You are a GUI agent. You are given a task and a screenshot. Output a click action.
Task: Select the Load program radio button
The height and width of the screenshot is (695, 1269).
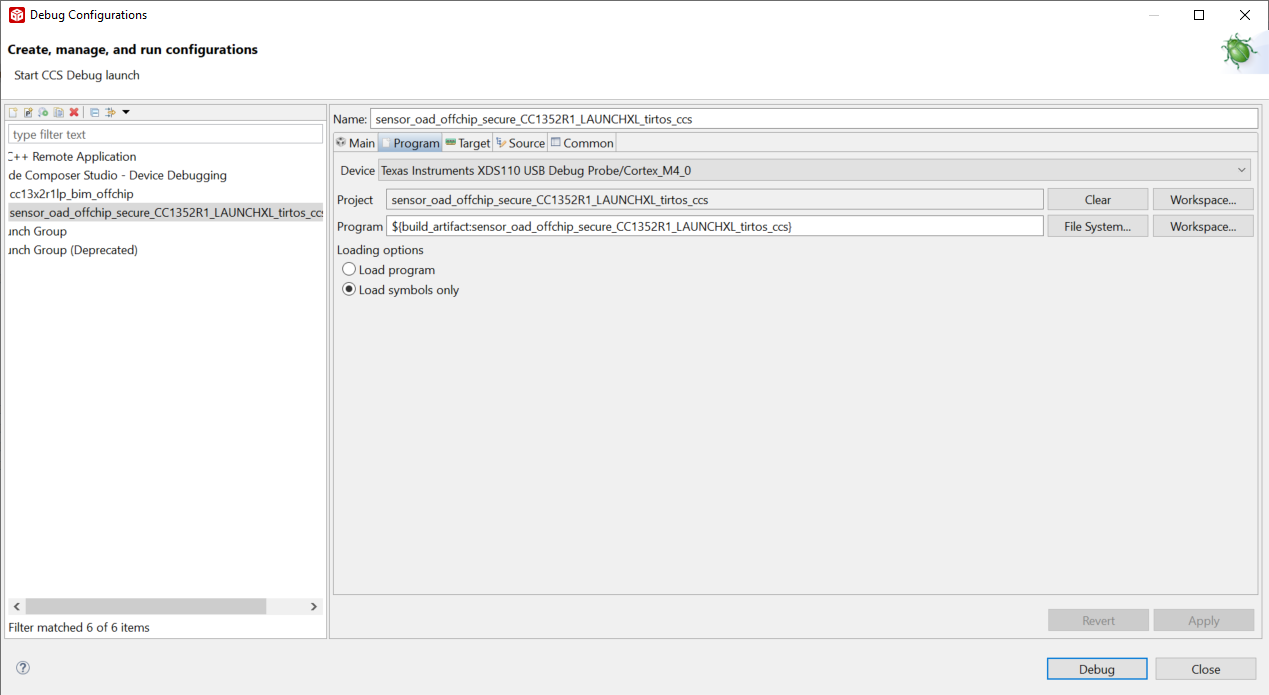(x=349, y=270)
